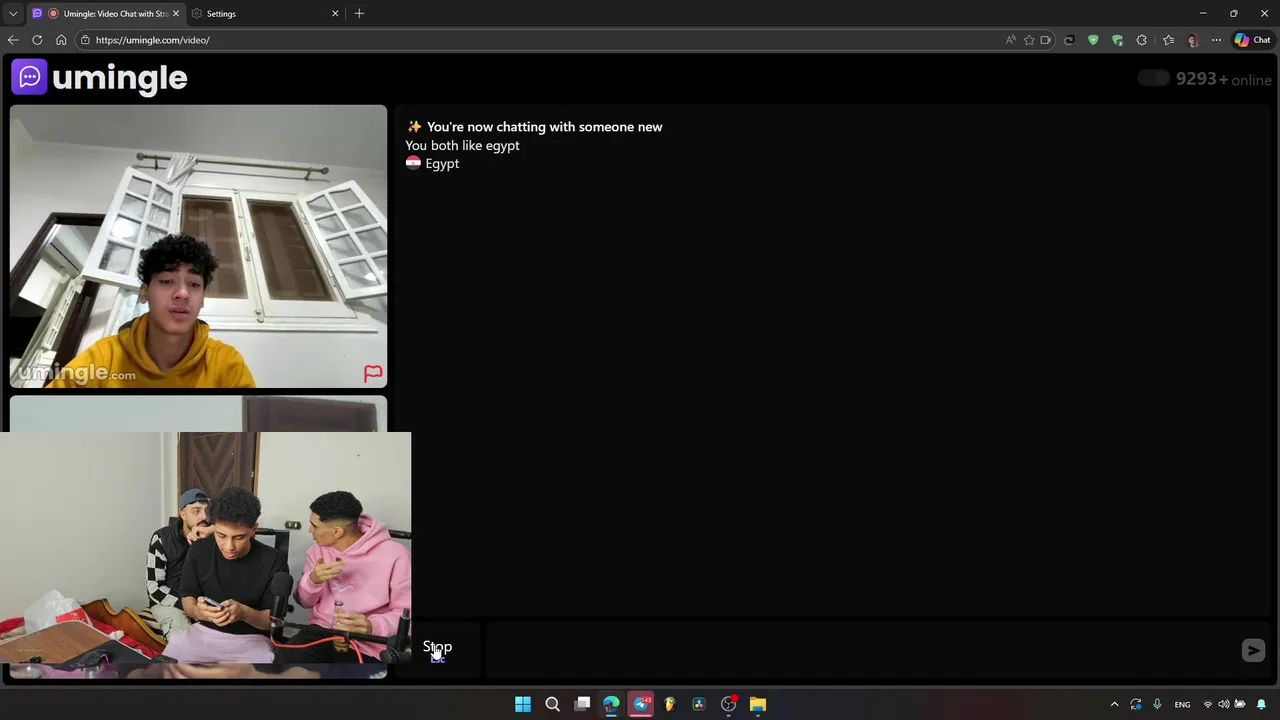Open the browser home page
1280x720 pixels.
pyautogui.click(x=61, y=40)
